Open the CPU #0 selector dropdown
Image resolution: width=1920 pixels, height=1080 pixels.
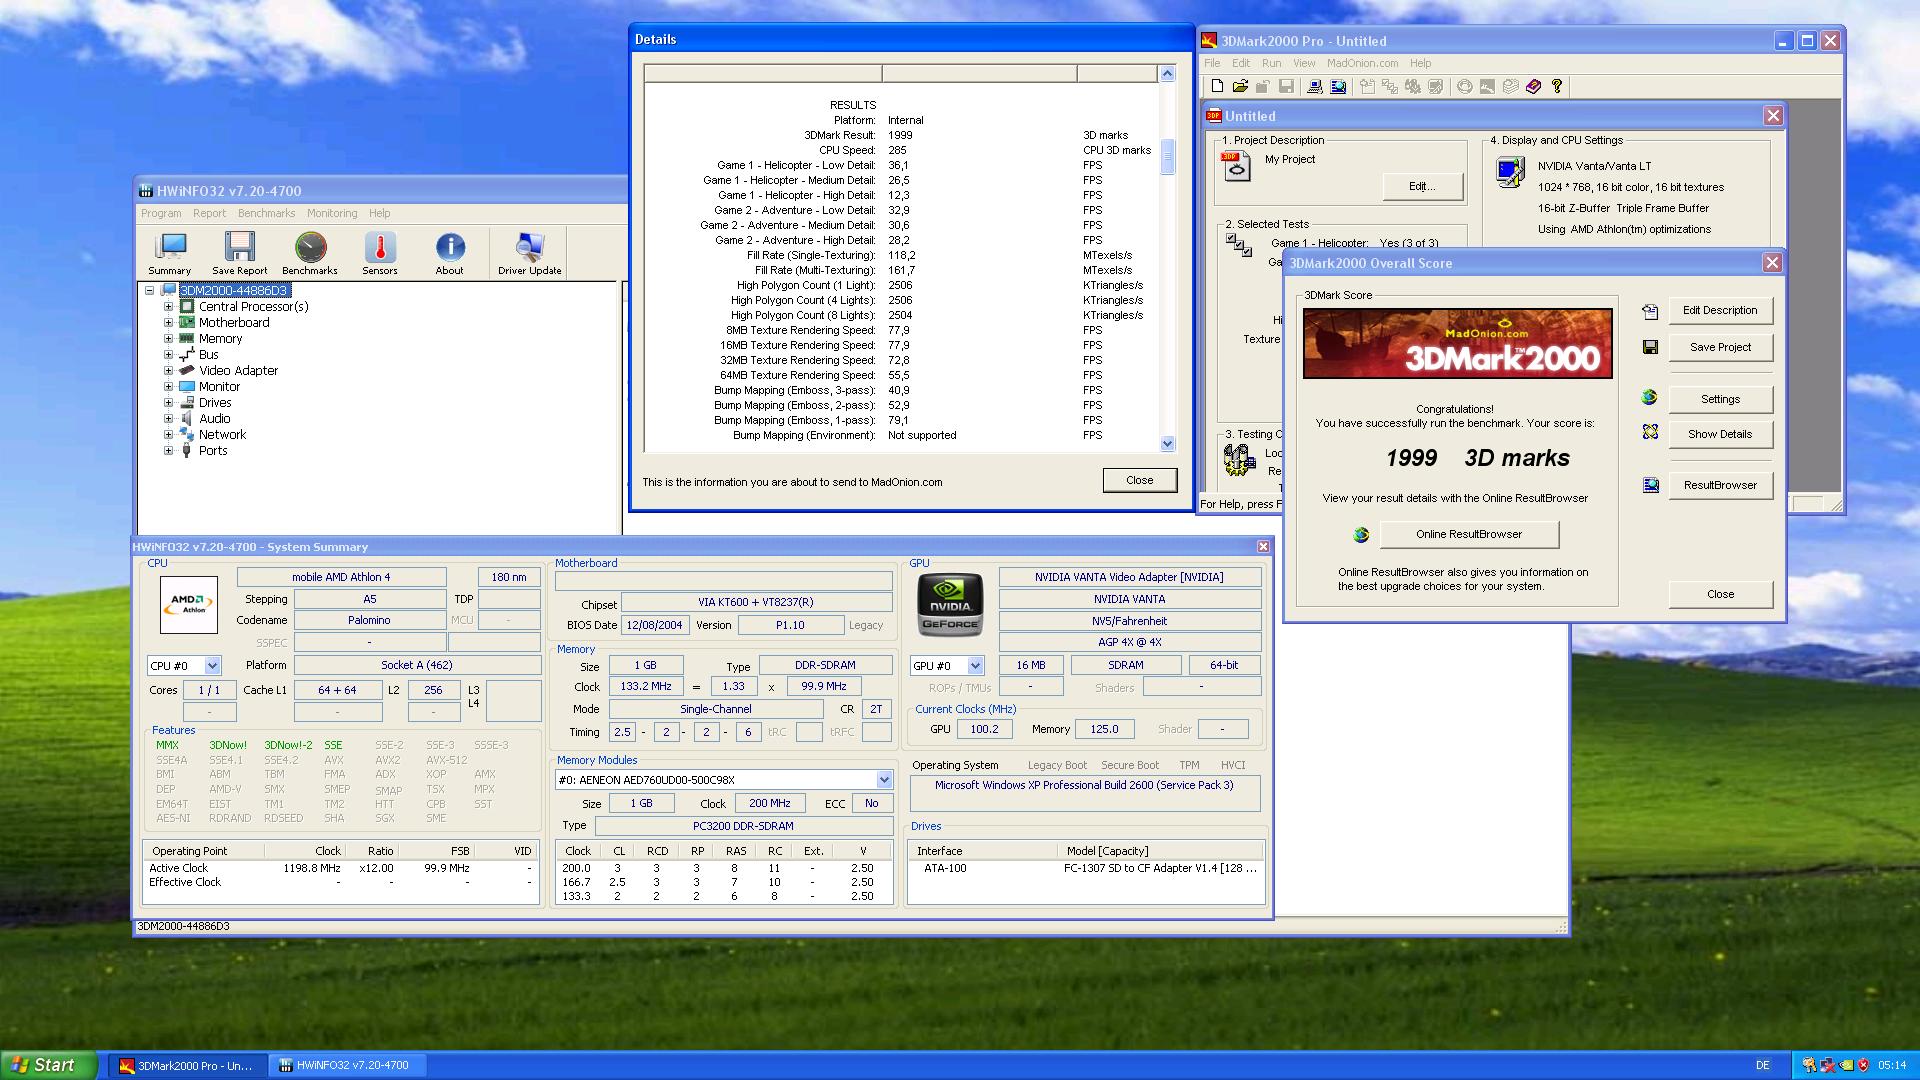pos(212,666)
